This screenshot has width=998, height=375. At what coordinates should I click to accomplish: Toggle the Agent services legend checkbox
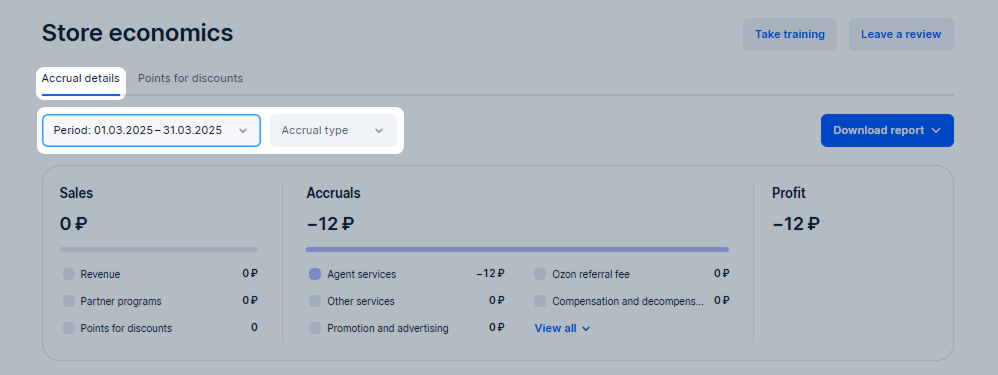click(315, 274)
